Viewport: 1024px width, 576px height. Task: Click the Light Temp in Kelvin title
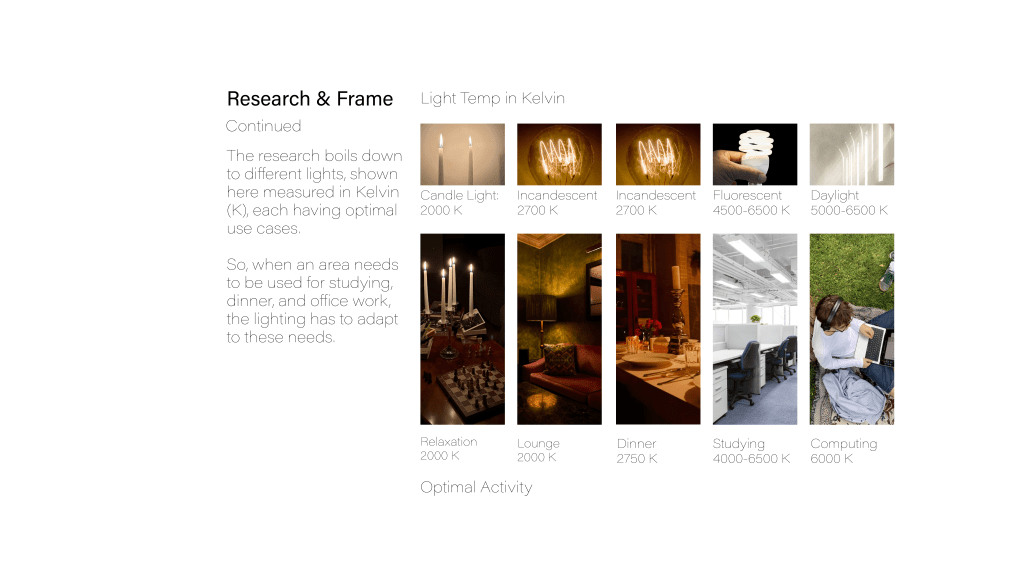[x=492, y=98]
